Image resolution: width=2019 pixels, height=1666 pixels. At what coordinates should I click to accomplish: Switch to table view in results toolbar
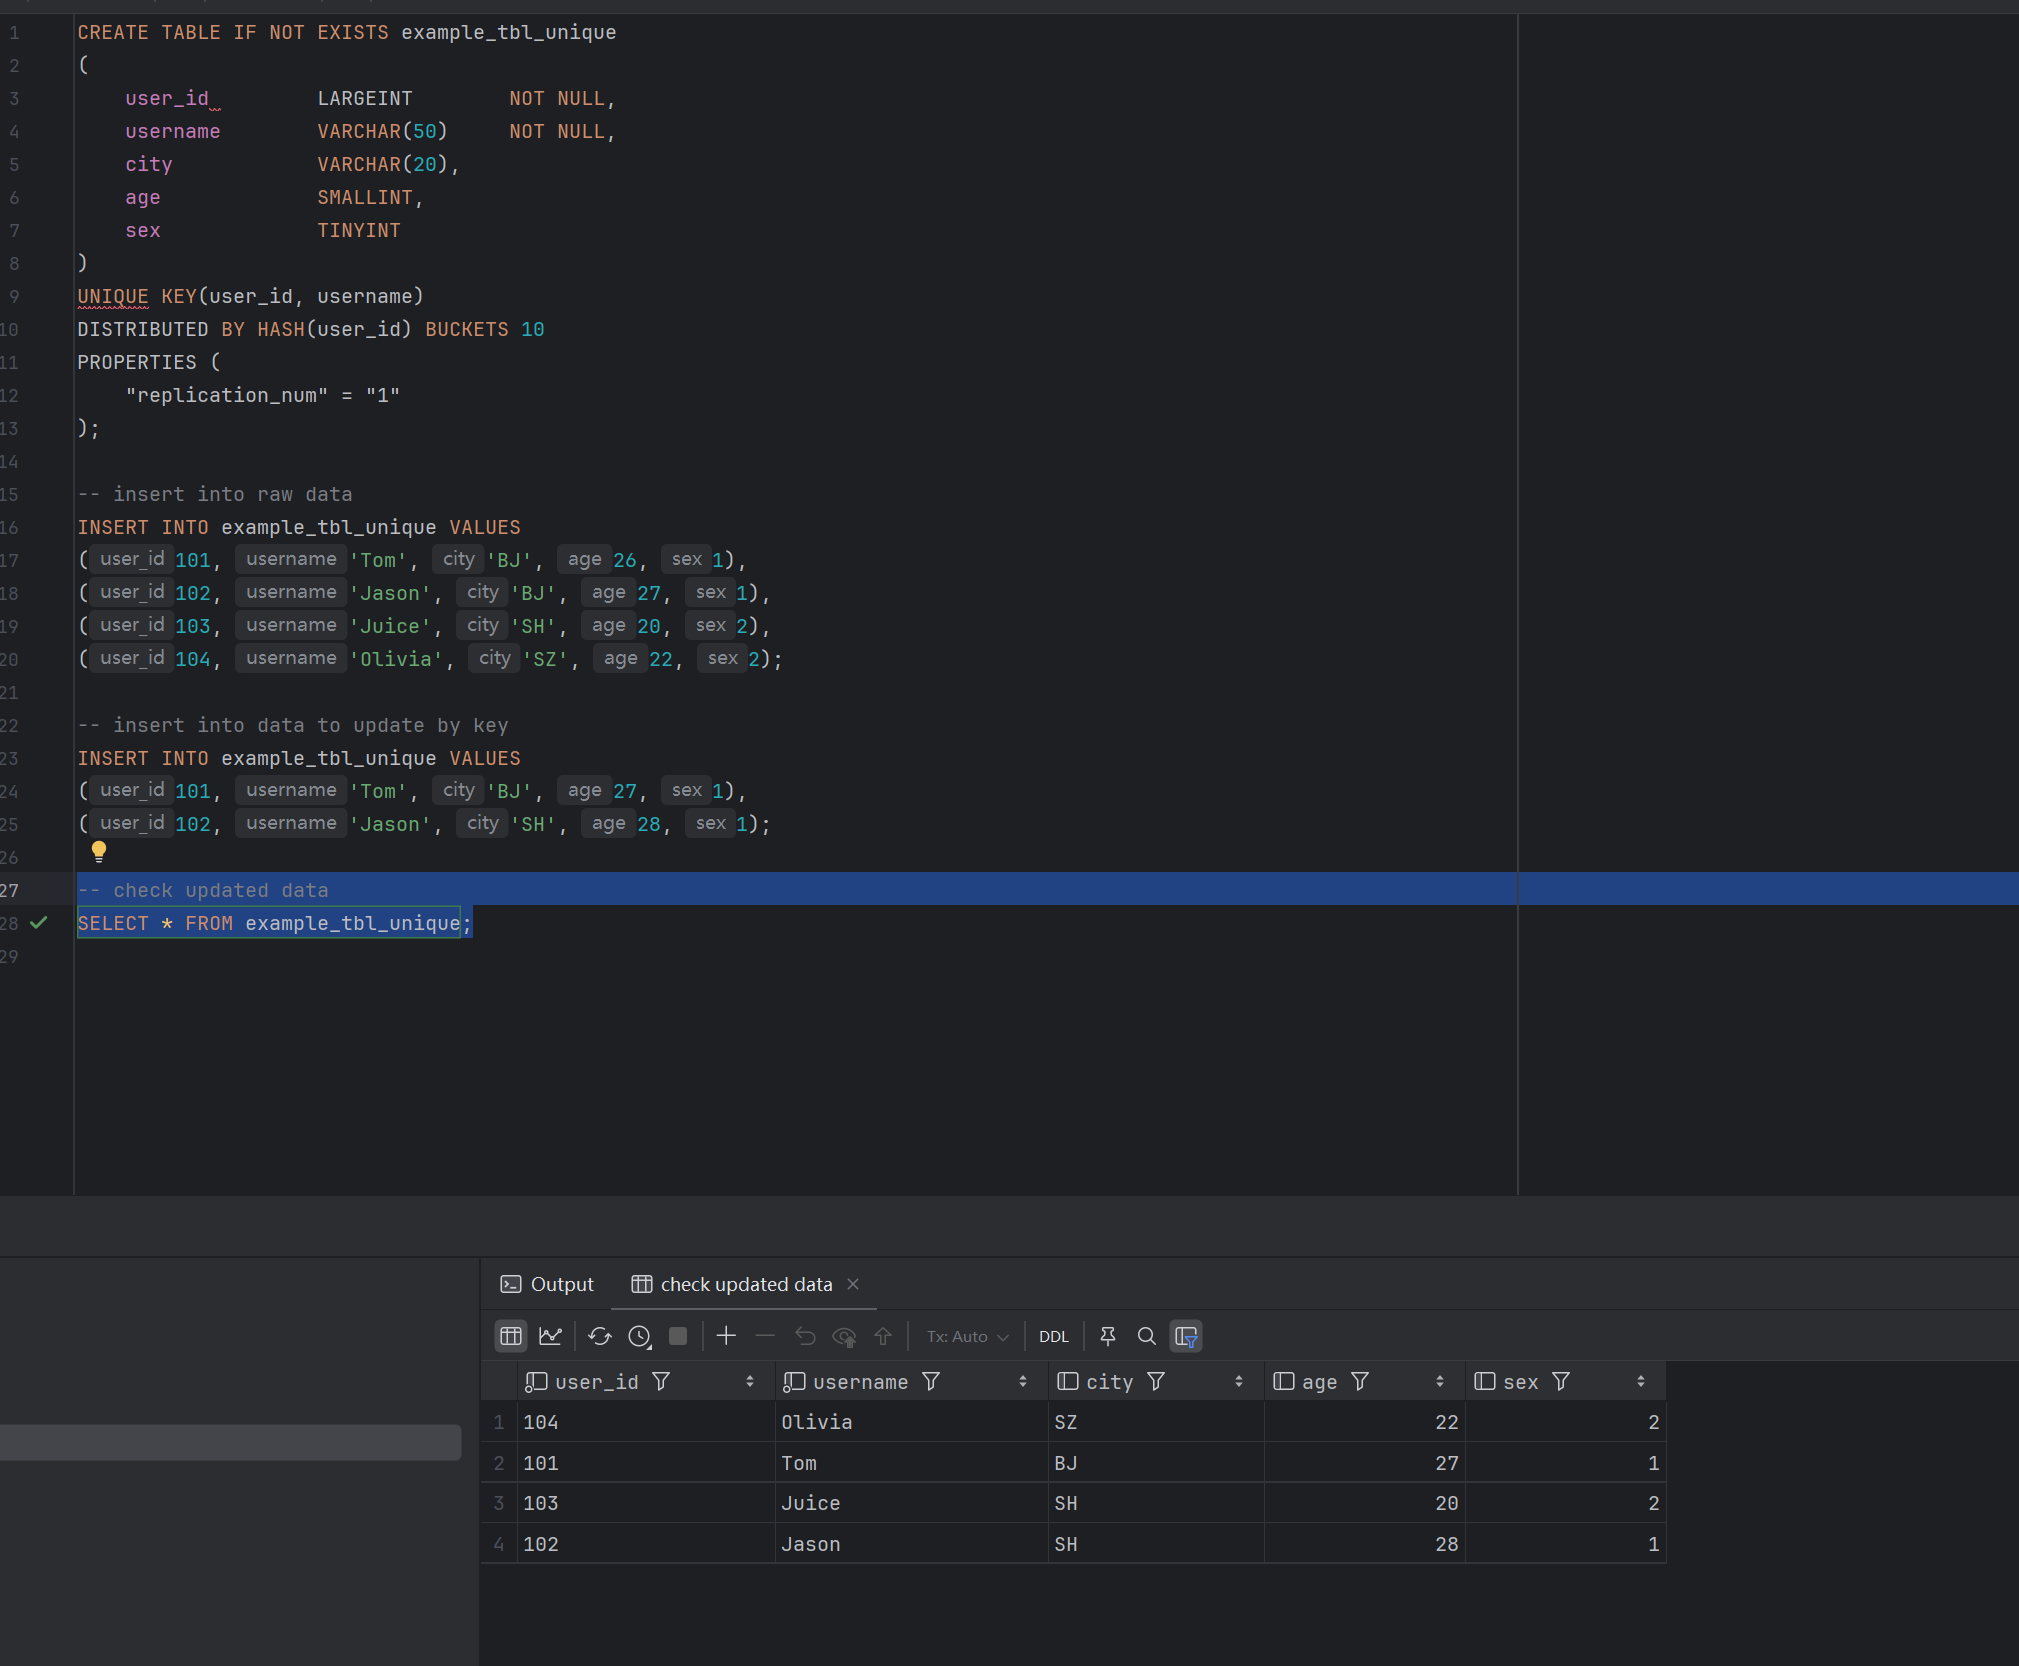511,1336
